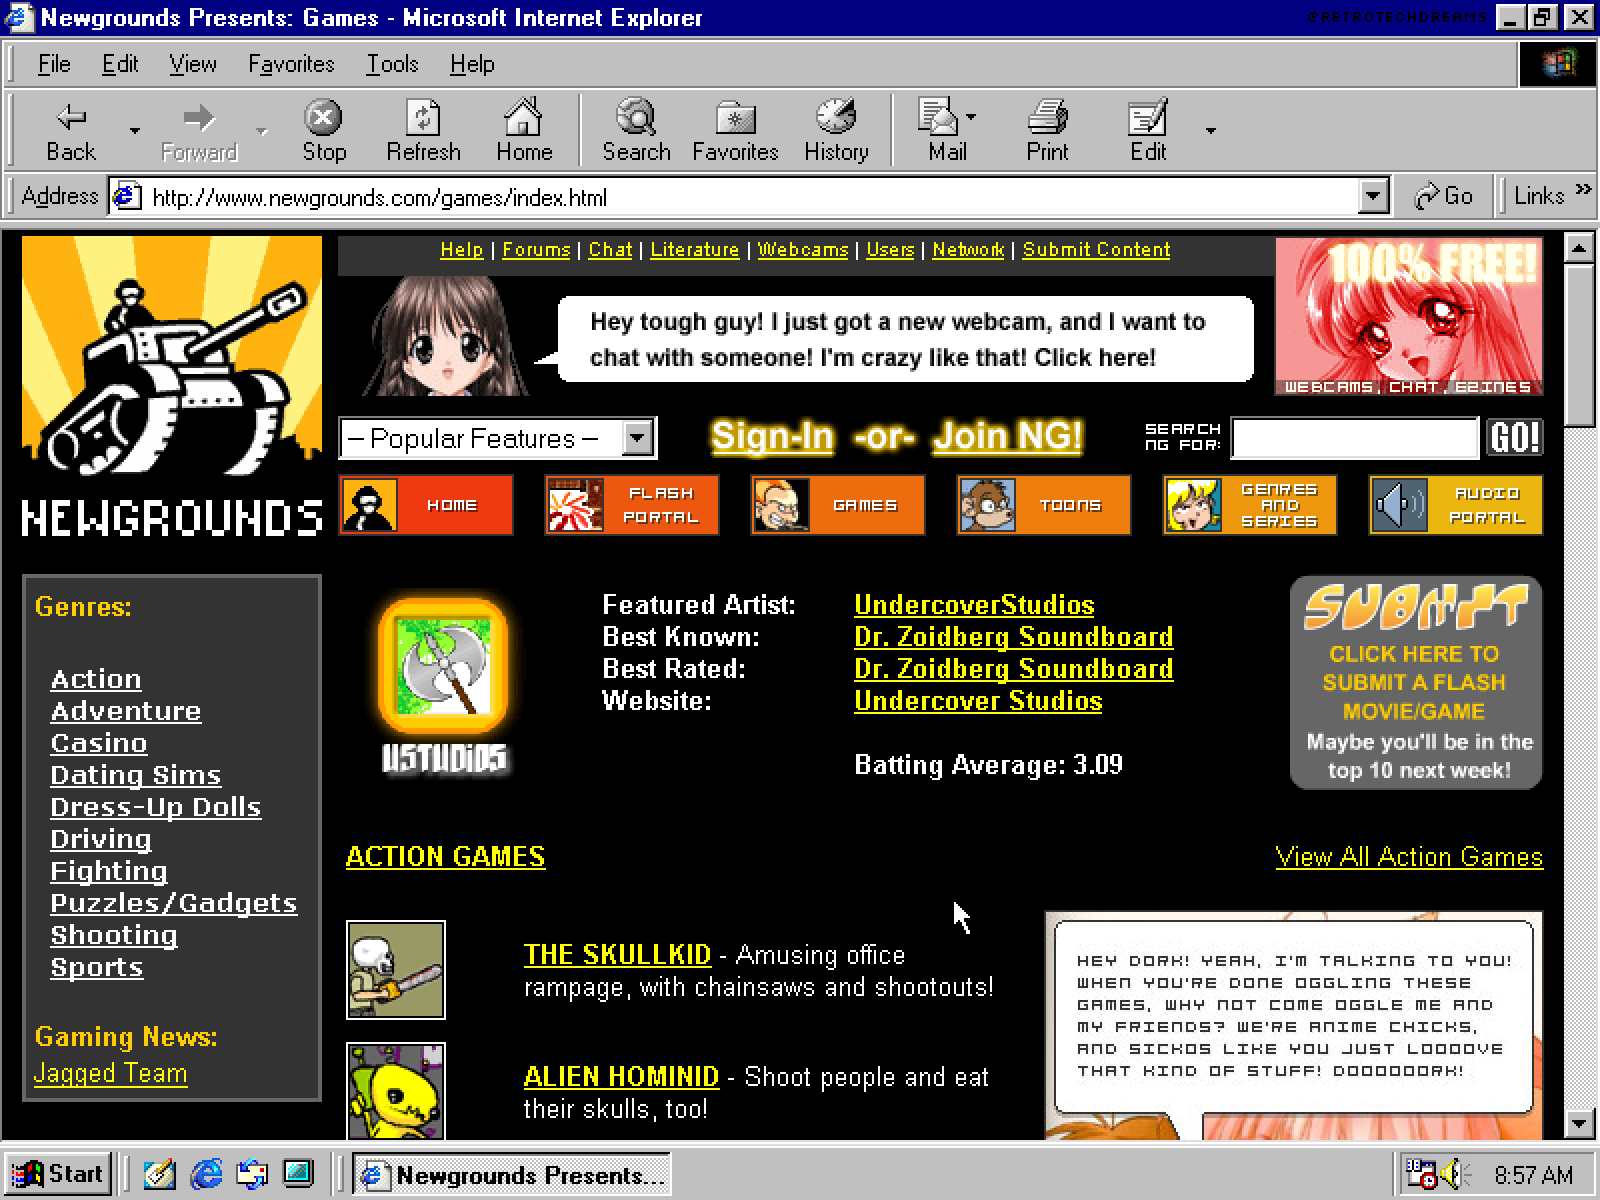This screenshot has width=1600, height=1200.
Task: Open the Audio Portal navigation button
Action: tap(1456, 505)
